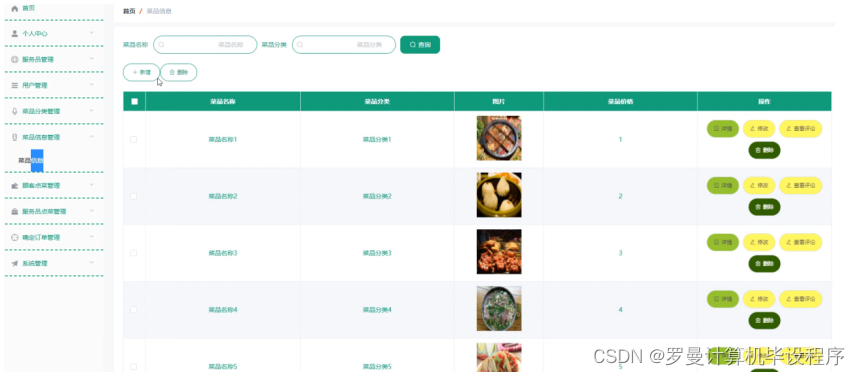
Task: Click 修改 for the 菜品名称1 row
Action: [x=759, y=129]
